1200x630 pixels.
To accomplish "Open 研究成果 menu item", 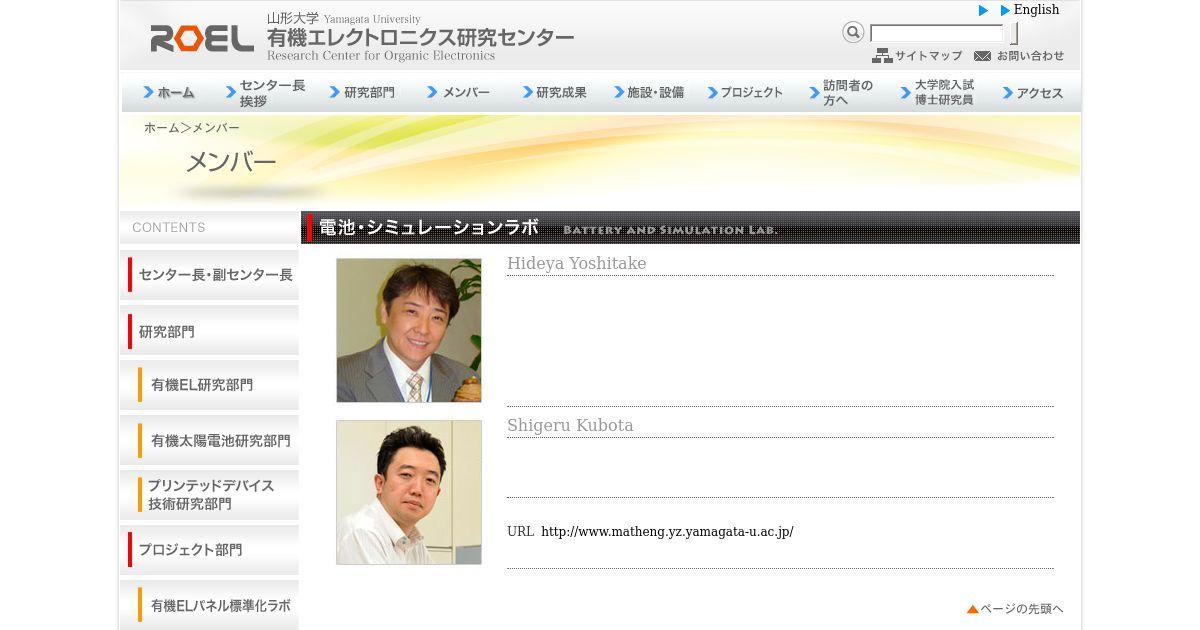I will [555, 92].
